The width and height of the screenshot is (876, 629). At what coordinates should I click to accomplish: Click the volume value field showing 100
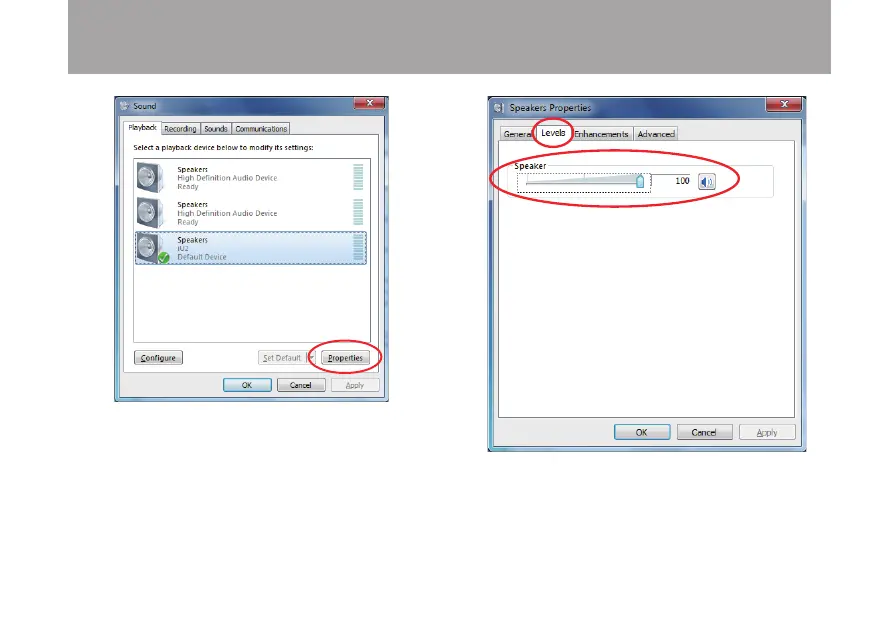[673, 181]
